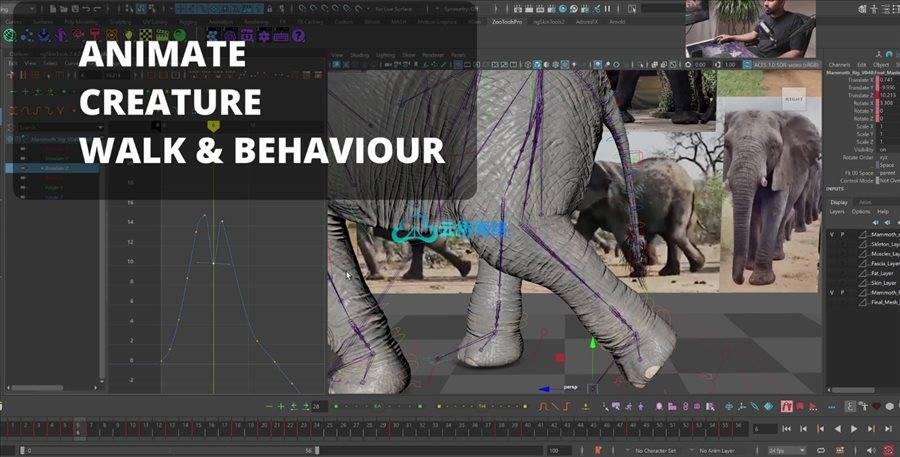
Task: Click the purple keyboard shelf icon
Action: [x=281, y=36]
